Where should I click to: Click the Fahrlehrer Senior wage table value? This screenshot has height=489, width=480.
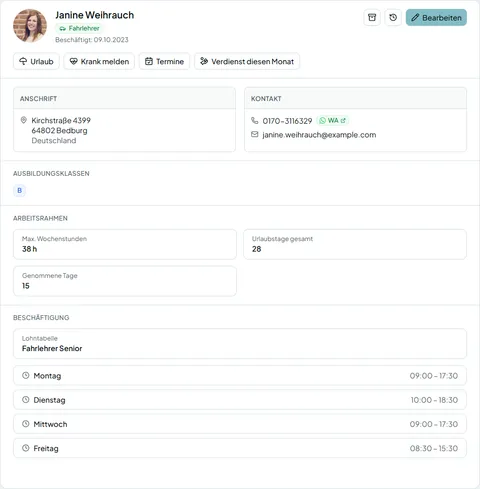click(52, 348)
